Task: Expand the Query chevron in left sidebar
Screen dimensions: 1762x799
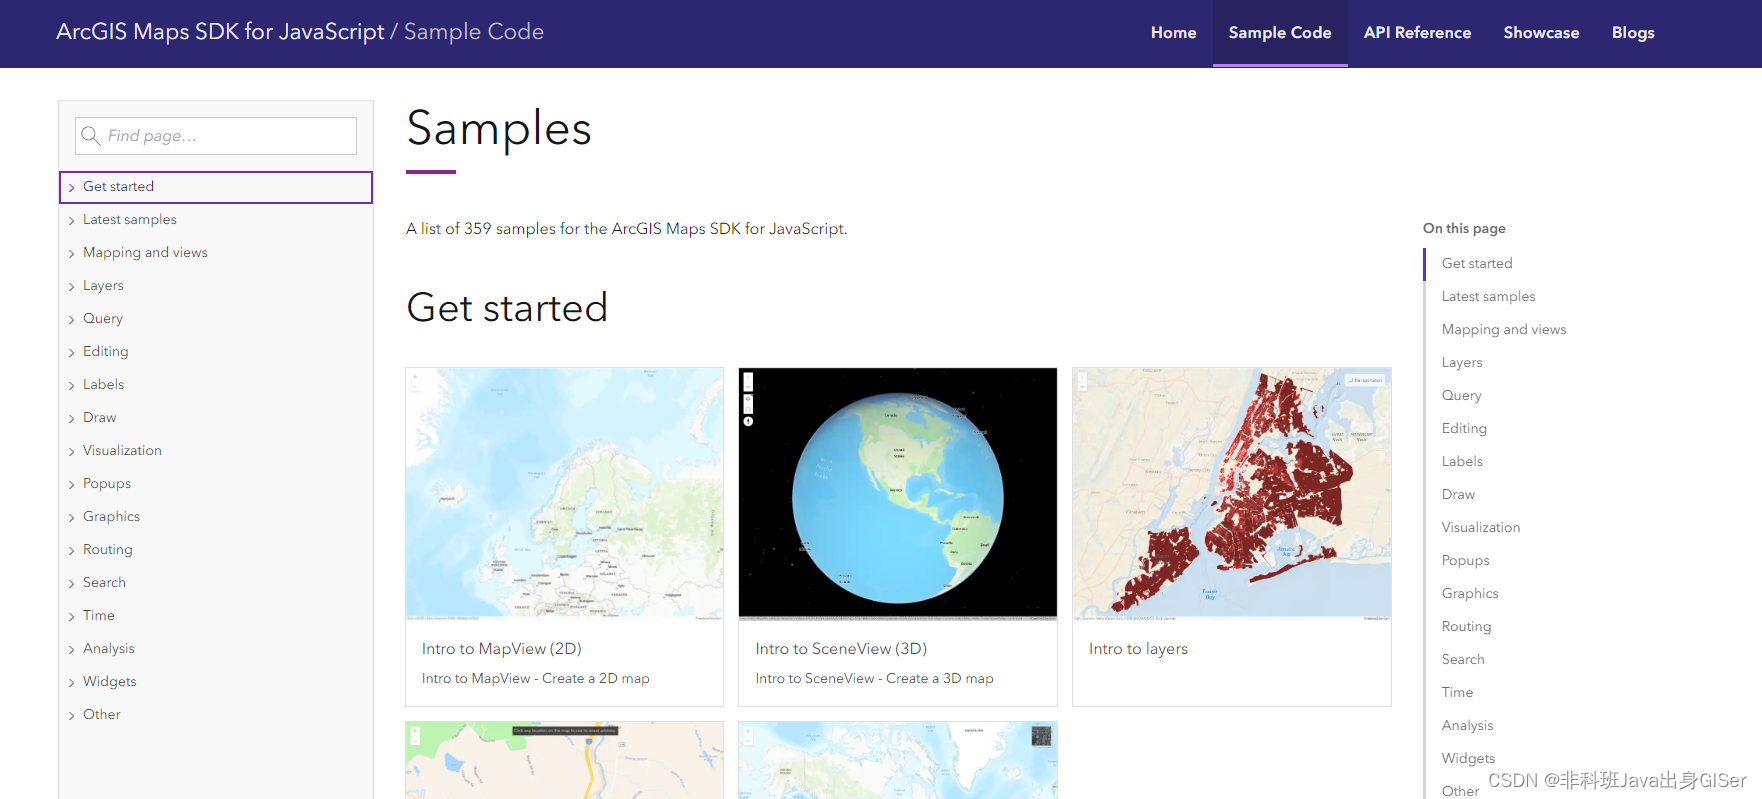Action: point(71,319)
